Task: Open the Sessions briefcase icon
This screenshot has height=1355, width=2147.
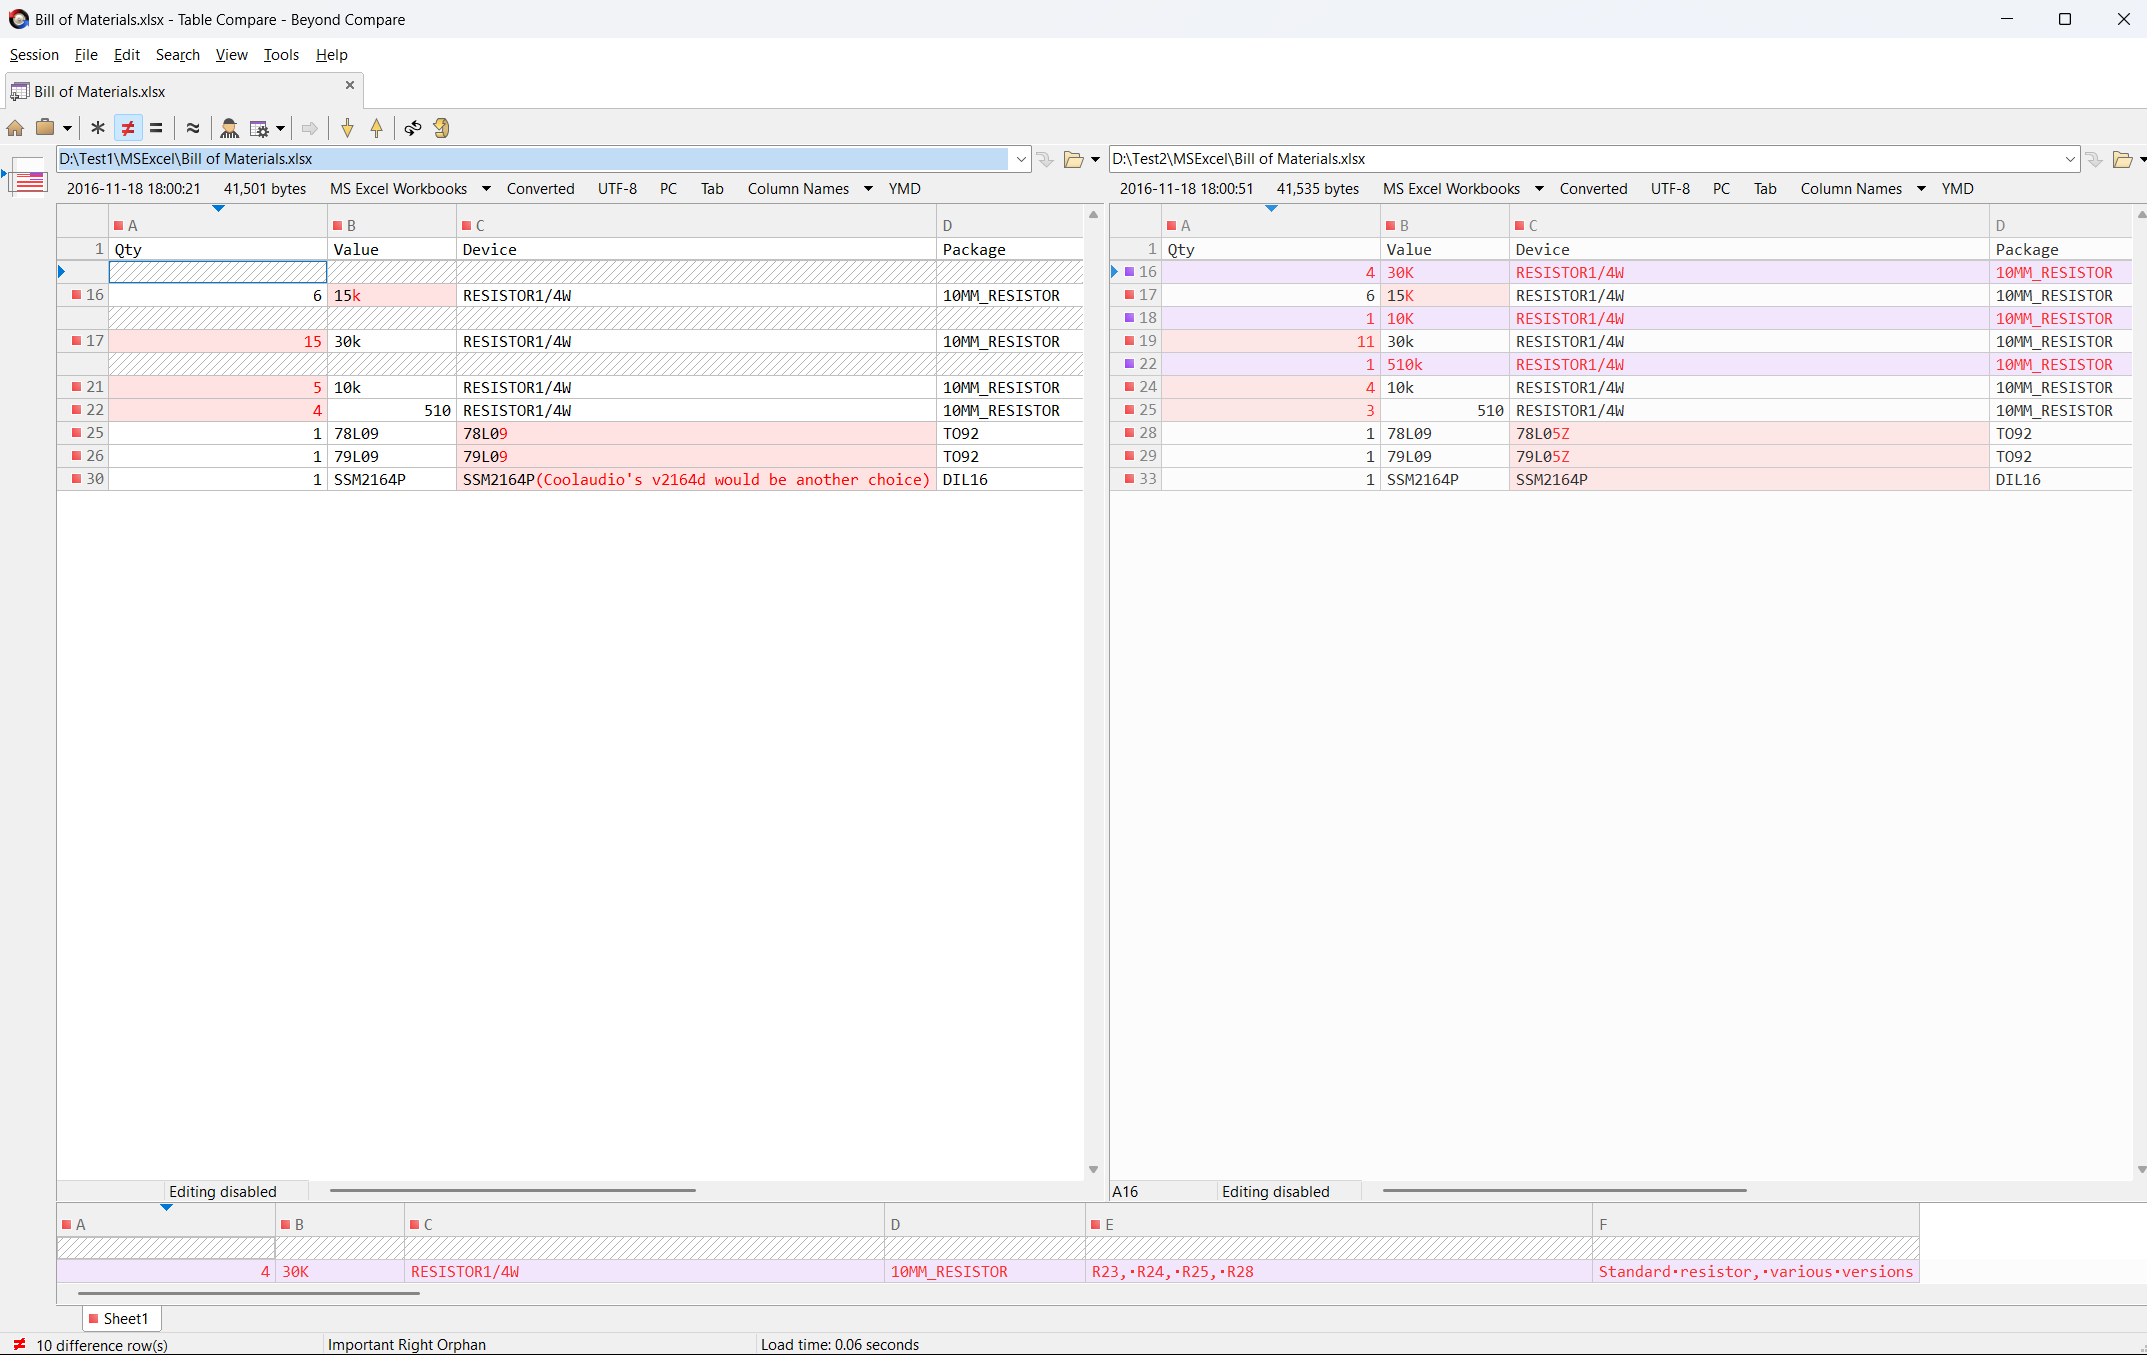Action: coord(45,128)
